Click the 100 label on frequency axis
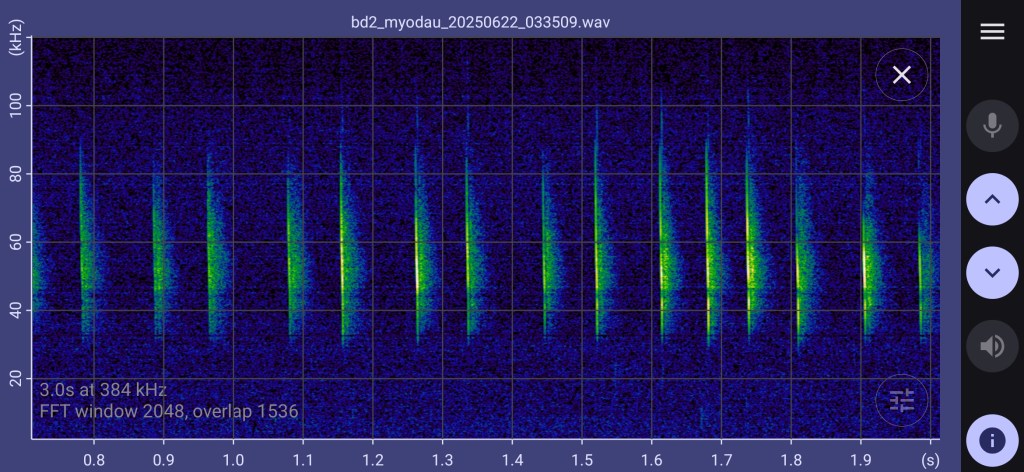The width and height of the screenshot is (1024, 472). point(17,105)
